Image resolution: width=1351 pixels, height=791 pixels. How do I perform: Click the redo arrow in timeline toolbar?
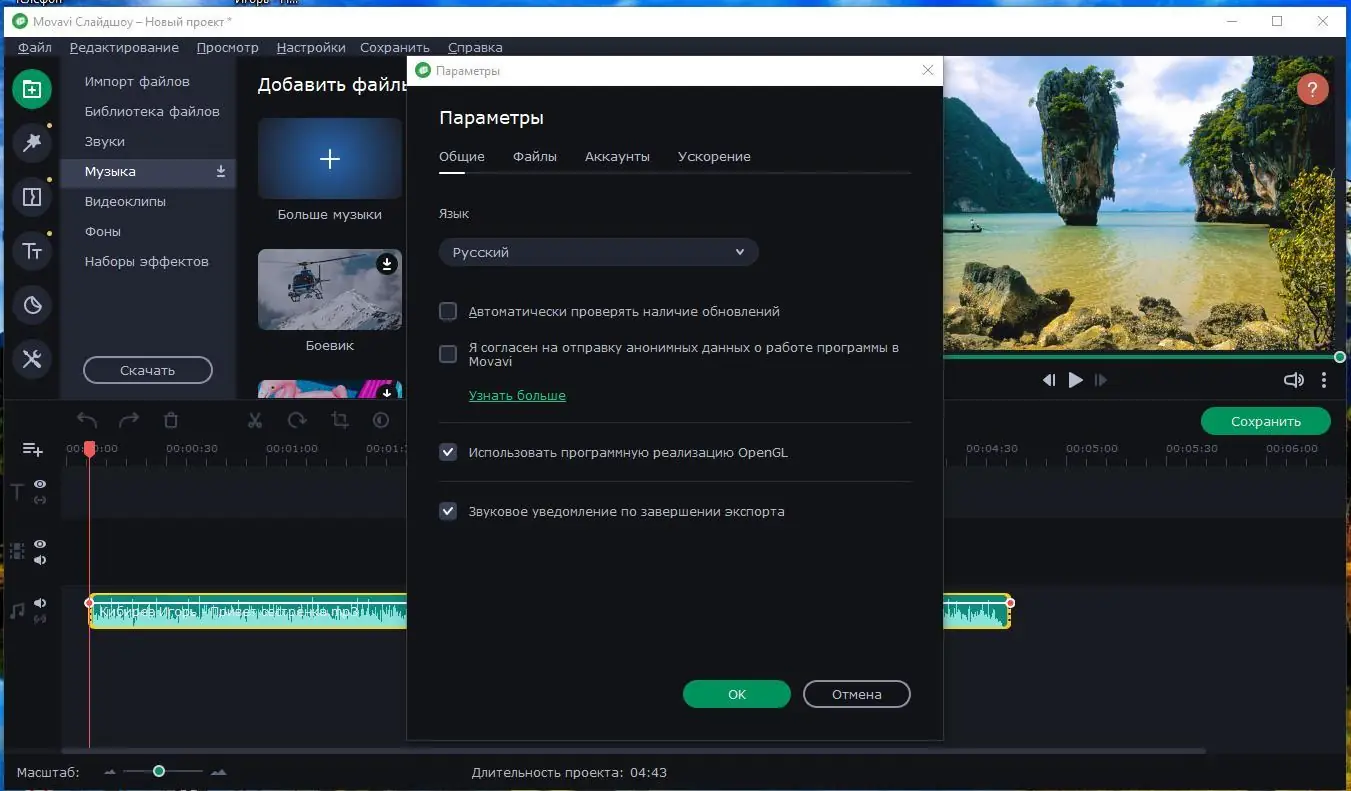click(129, 421)
